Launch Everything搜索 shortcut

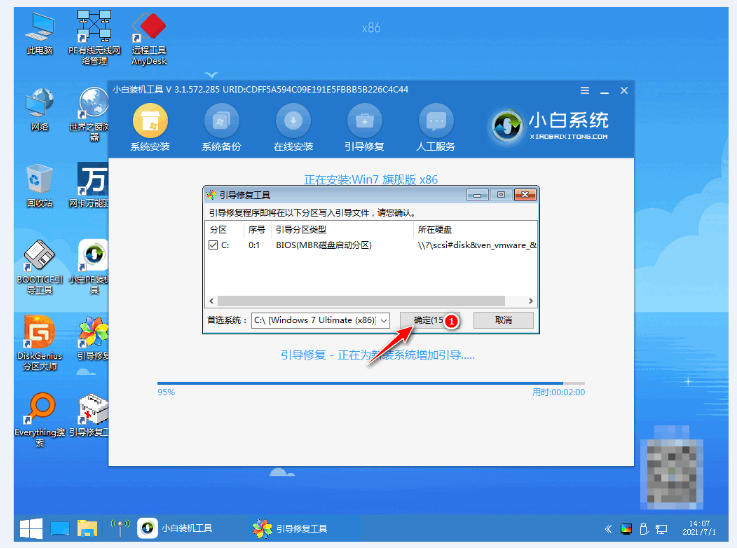pos(39,419)
